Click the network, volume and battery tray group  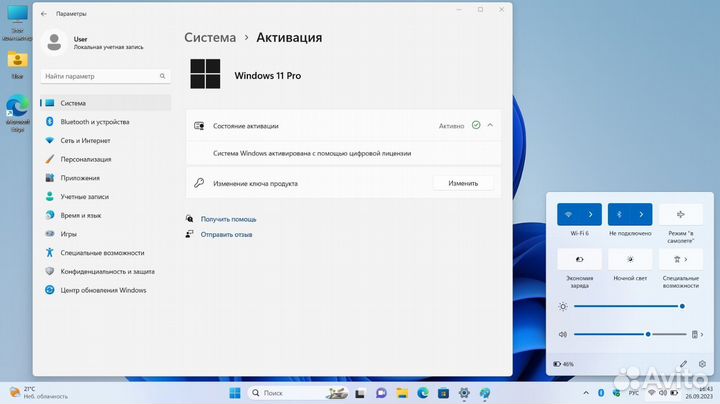coord(663,393)
